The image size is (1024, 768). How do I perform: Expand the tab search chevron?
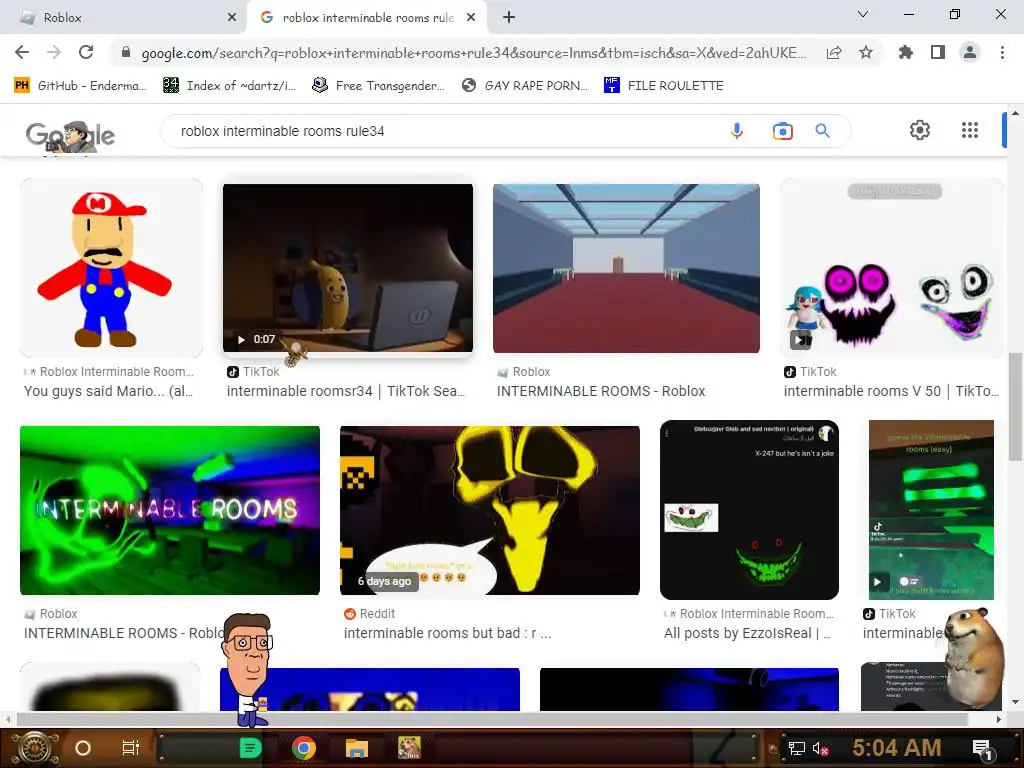pyautogui.click(x=863, y=14)
